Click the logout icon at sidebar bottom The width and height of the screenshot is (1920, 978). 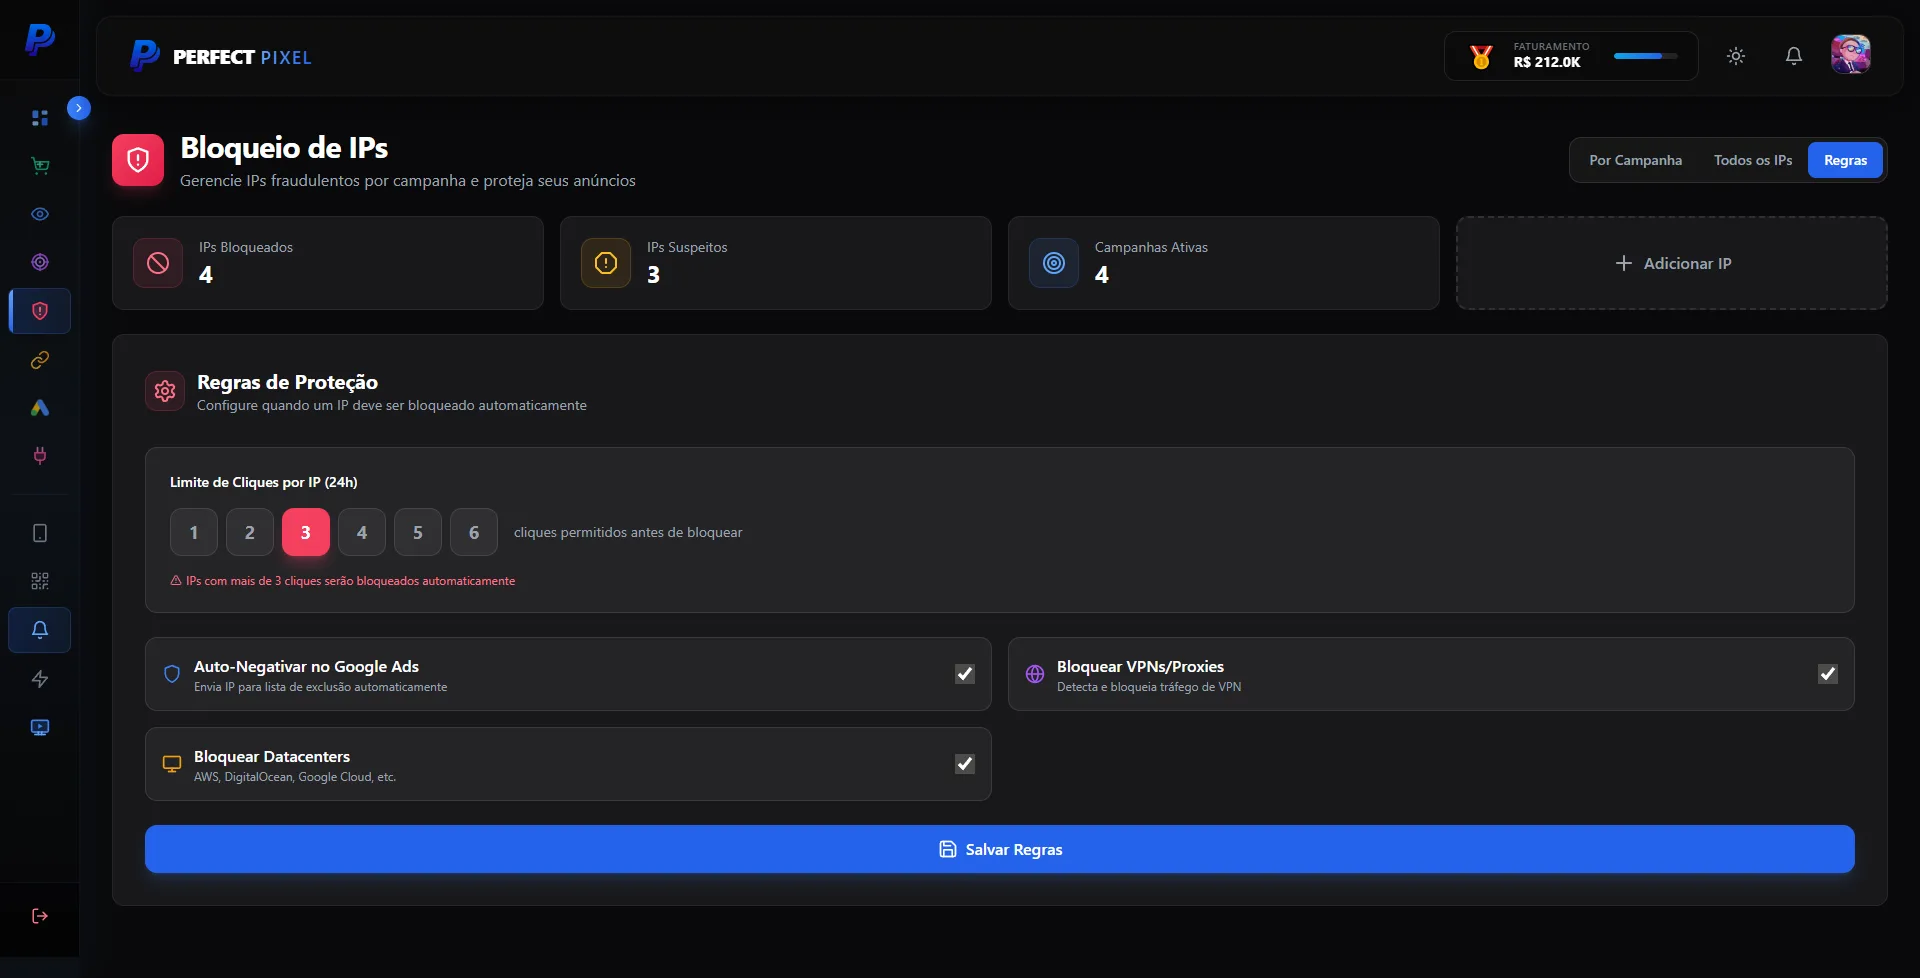pyautogui.click(x=40, y=916)
